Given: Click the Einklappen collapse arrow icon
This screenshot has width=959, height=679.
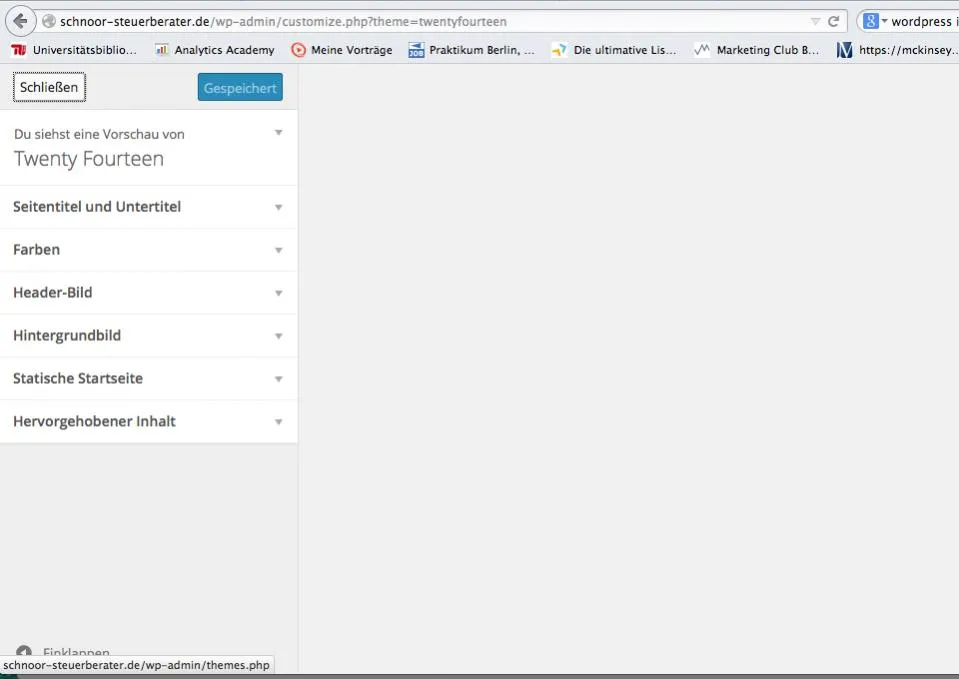Looking at the screenshot, I should (23, 651).
